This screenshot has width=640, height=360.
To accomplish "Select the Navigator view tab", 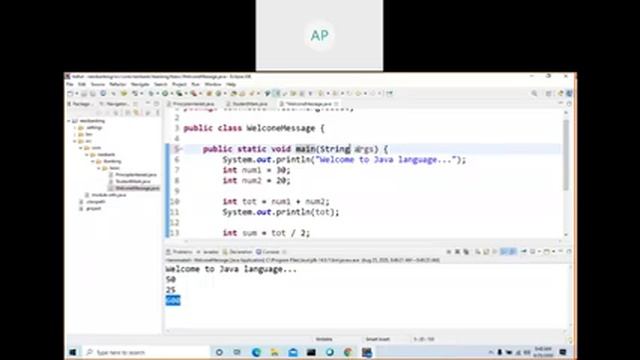I will click(x=115, y=104).
